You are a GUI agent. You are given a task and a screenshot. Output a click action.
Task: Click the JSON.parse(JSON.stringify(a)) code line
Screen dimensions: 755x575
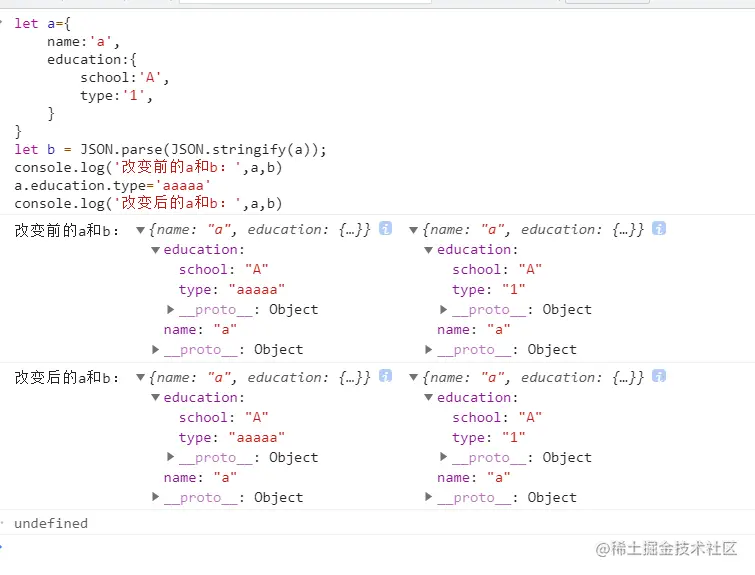coord(170,150)
